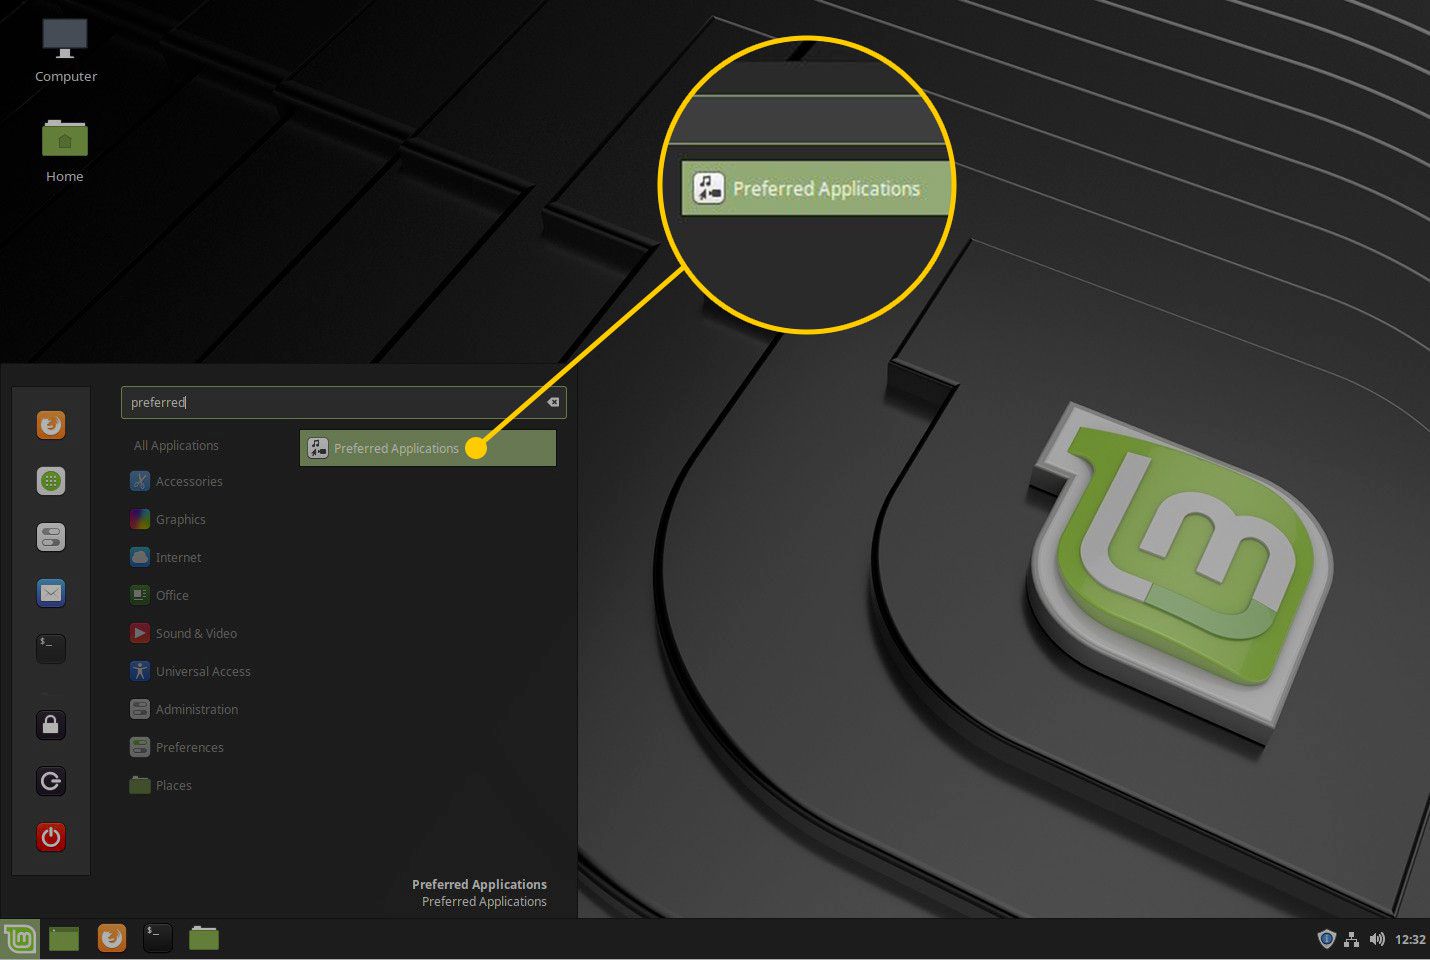This screenshot has height=960, width=1430.
Task: Open the volume tray icon
Action: pyautogui.click(x=1377, y=939)
